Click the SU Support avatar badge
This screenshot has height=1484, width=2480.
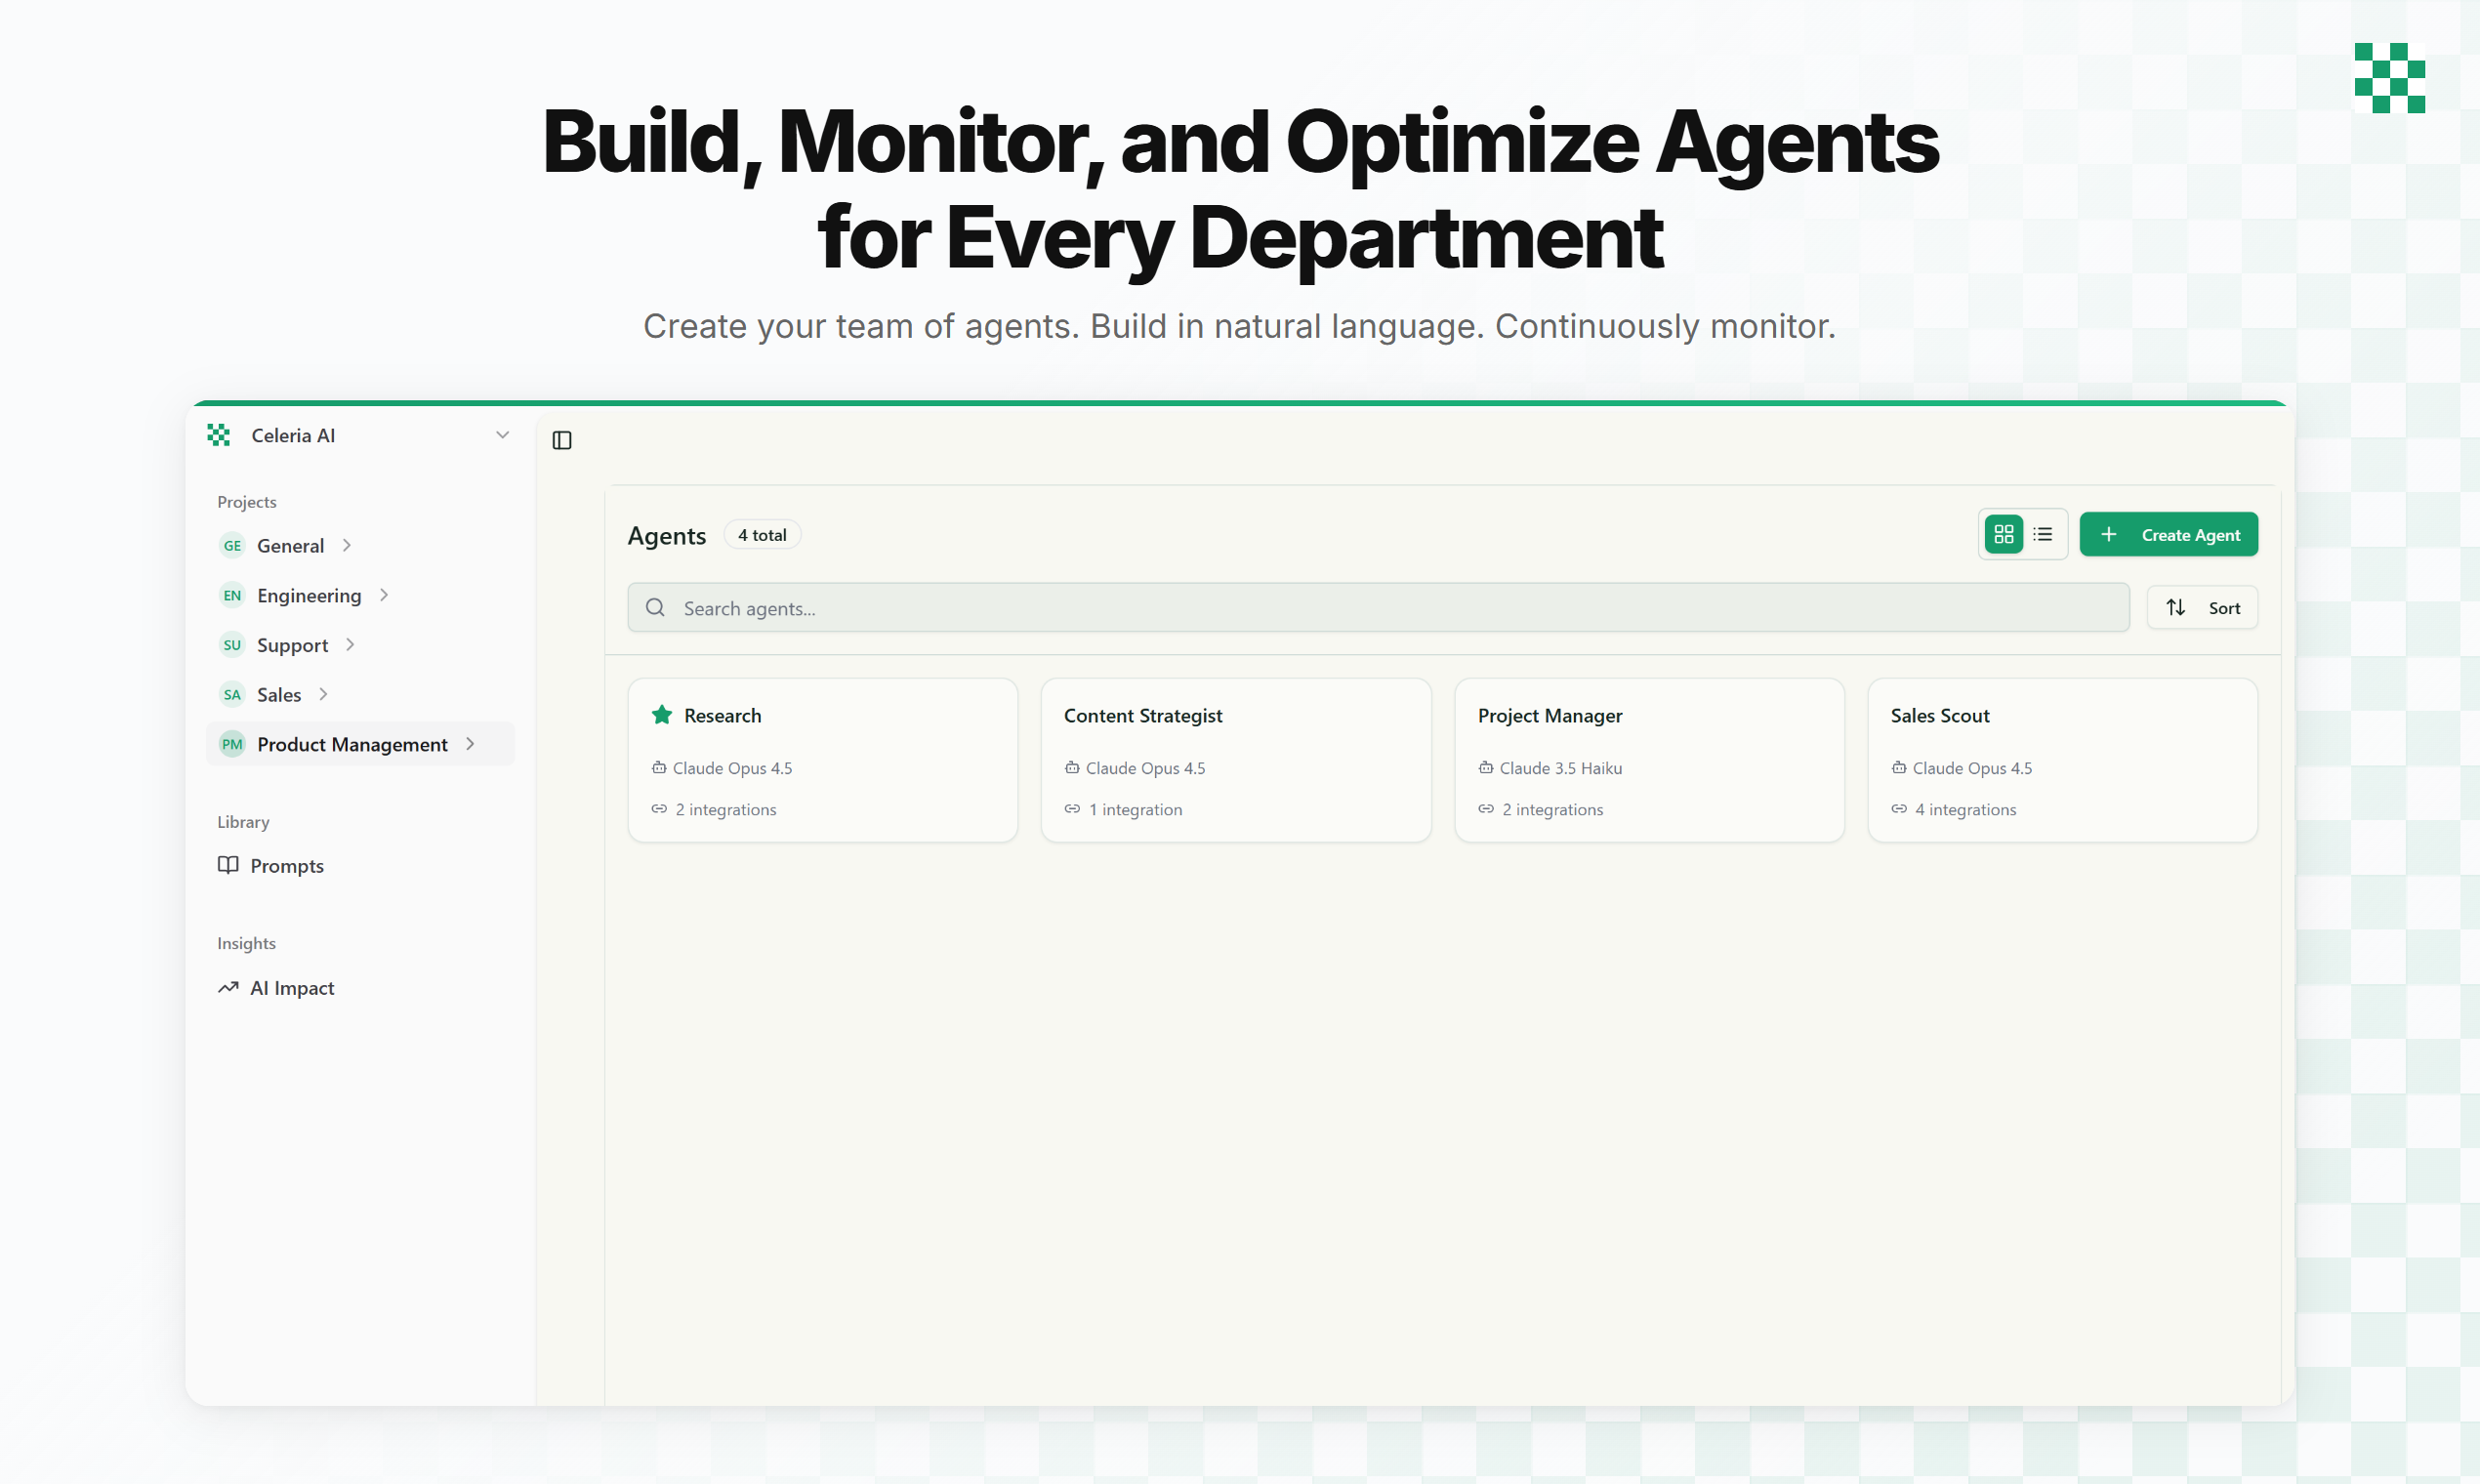(x=232, y=645)
